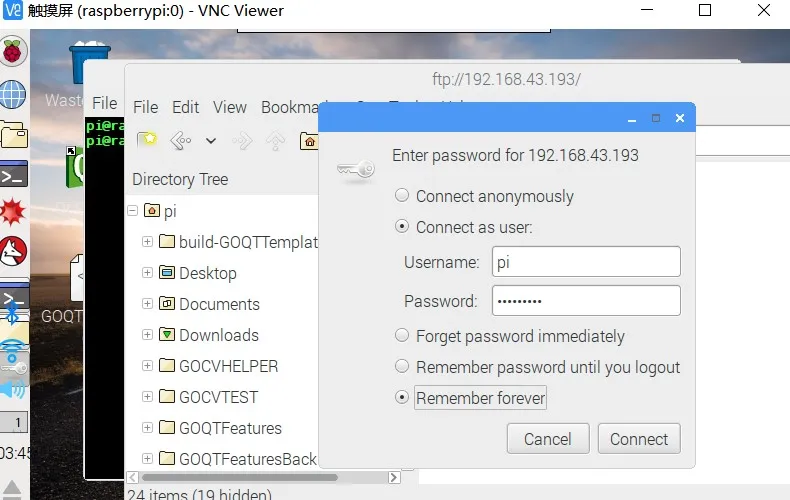
Task: Choose Forget password immediately
Action: [402, 336]
